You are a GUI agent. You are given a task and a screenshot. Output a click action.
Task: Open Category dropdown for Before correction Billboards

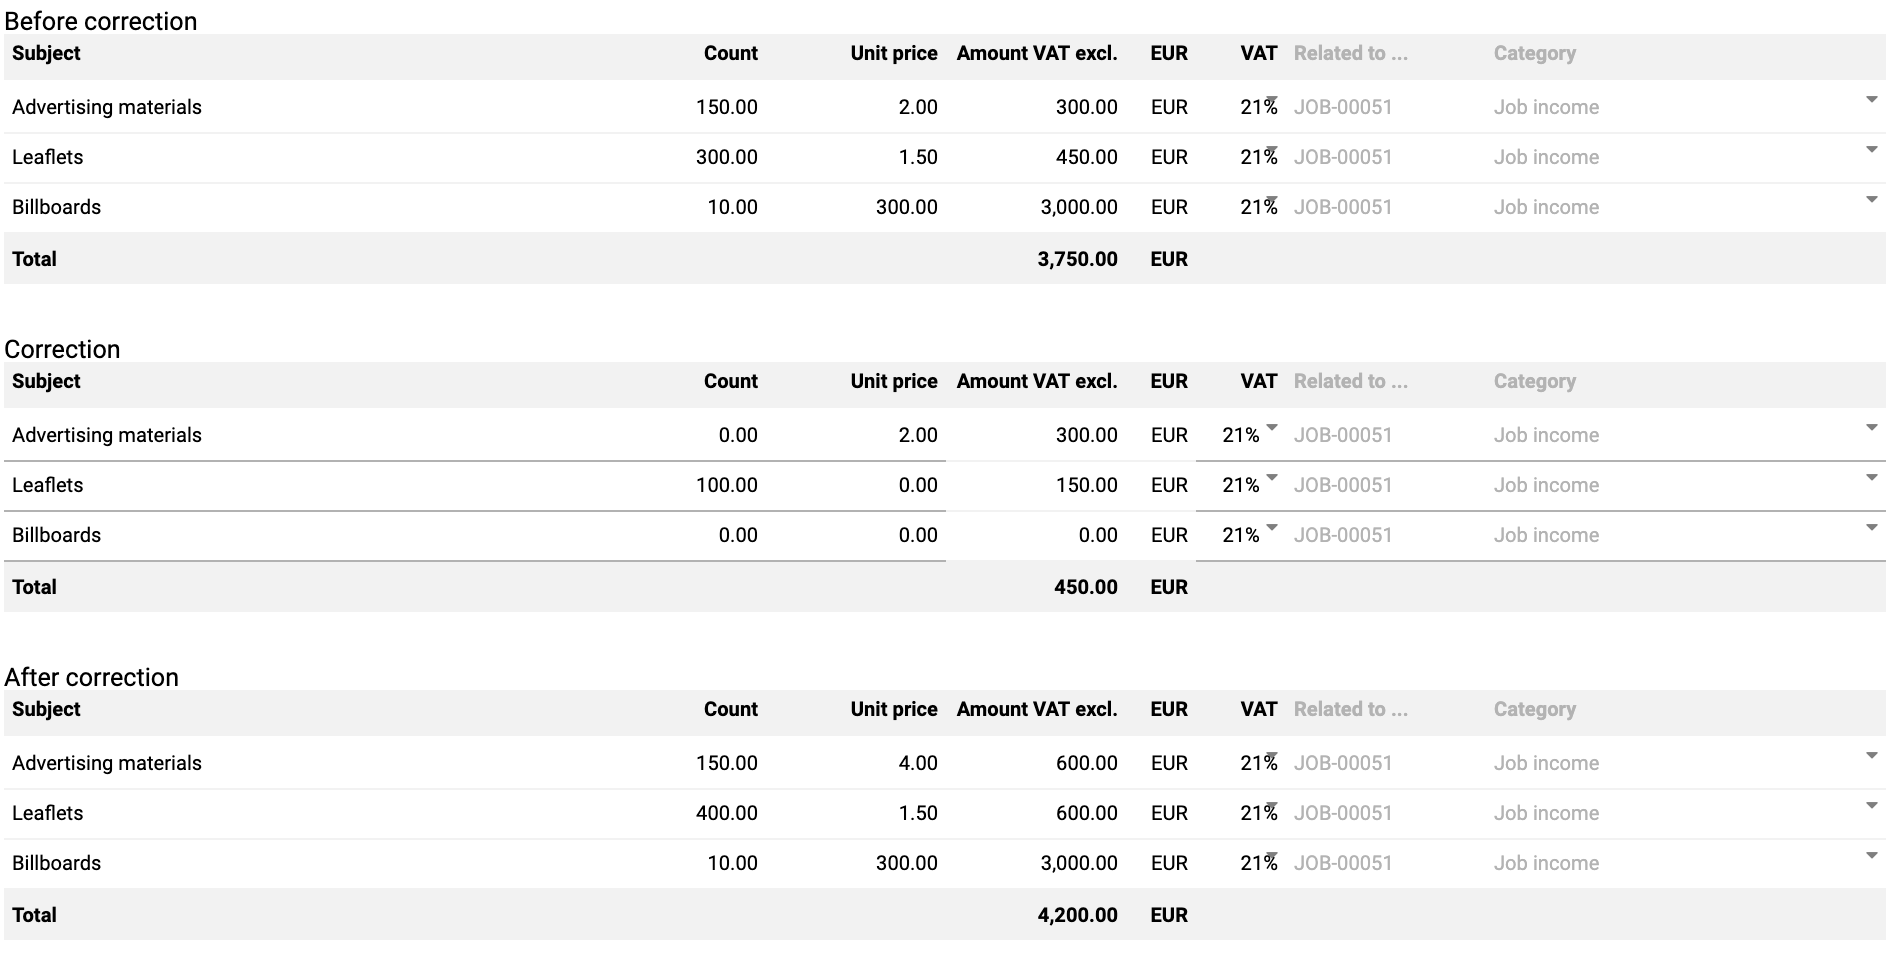point(1871,200)
